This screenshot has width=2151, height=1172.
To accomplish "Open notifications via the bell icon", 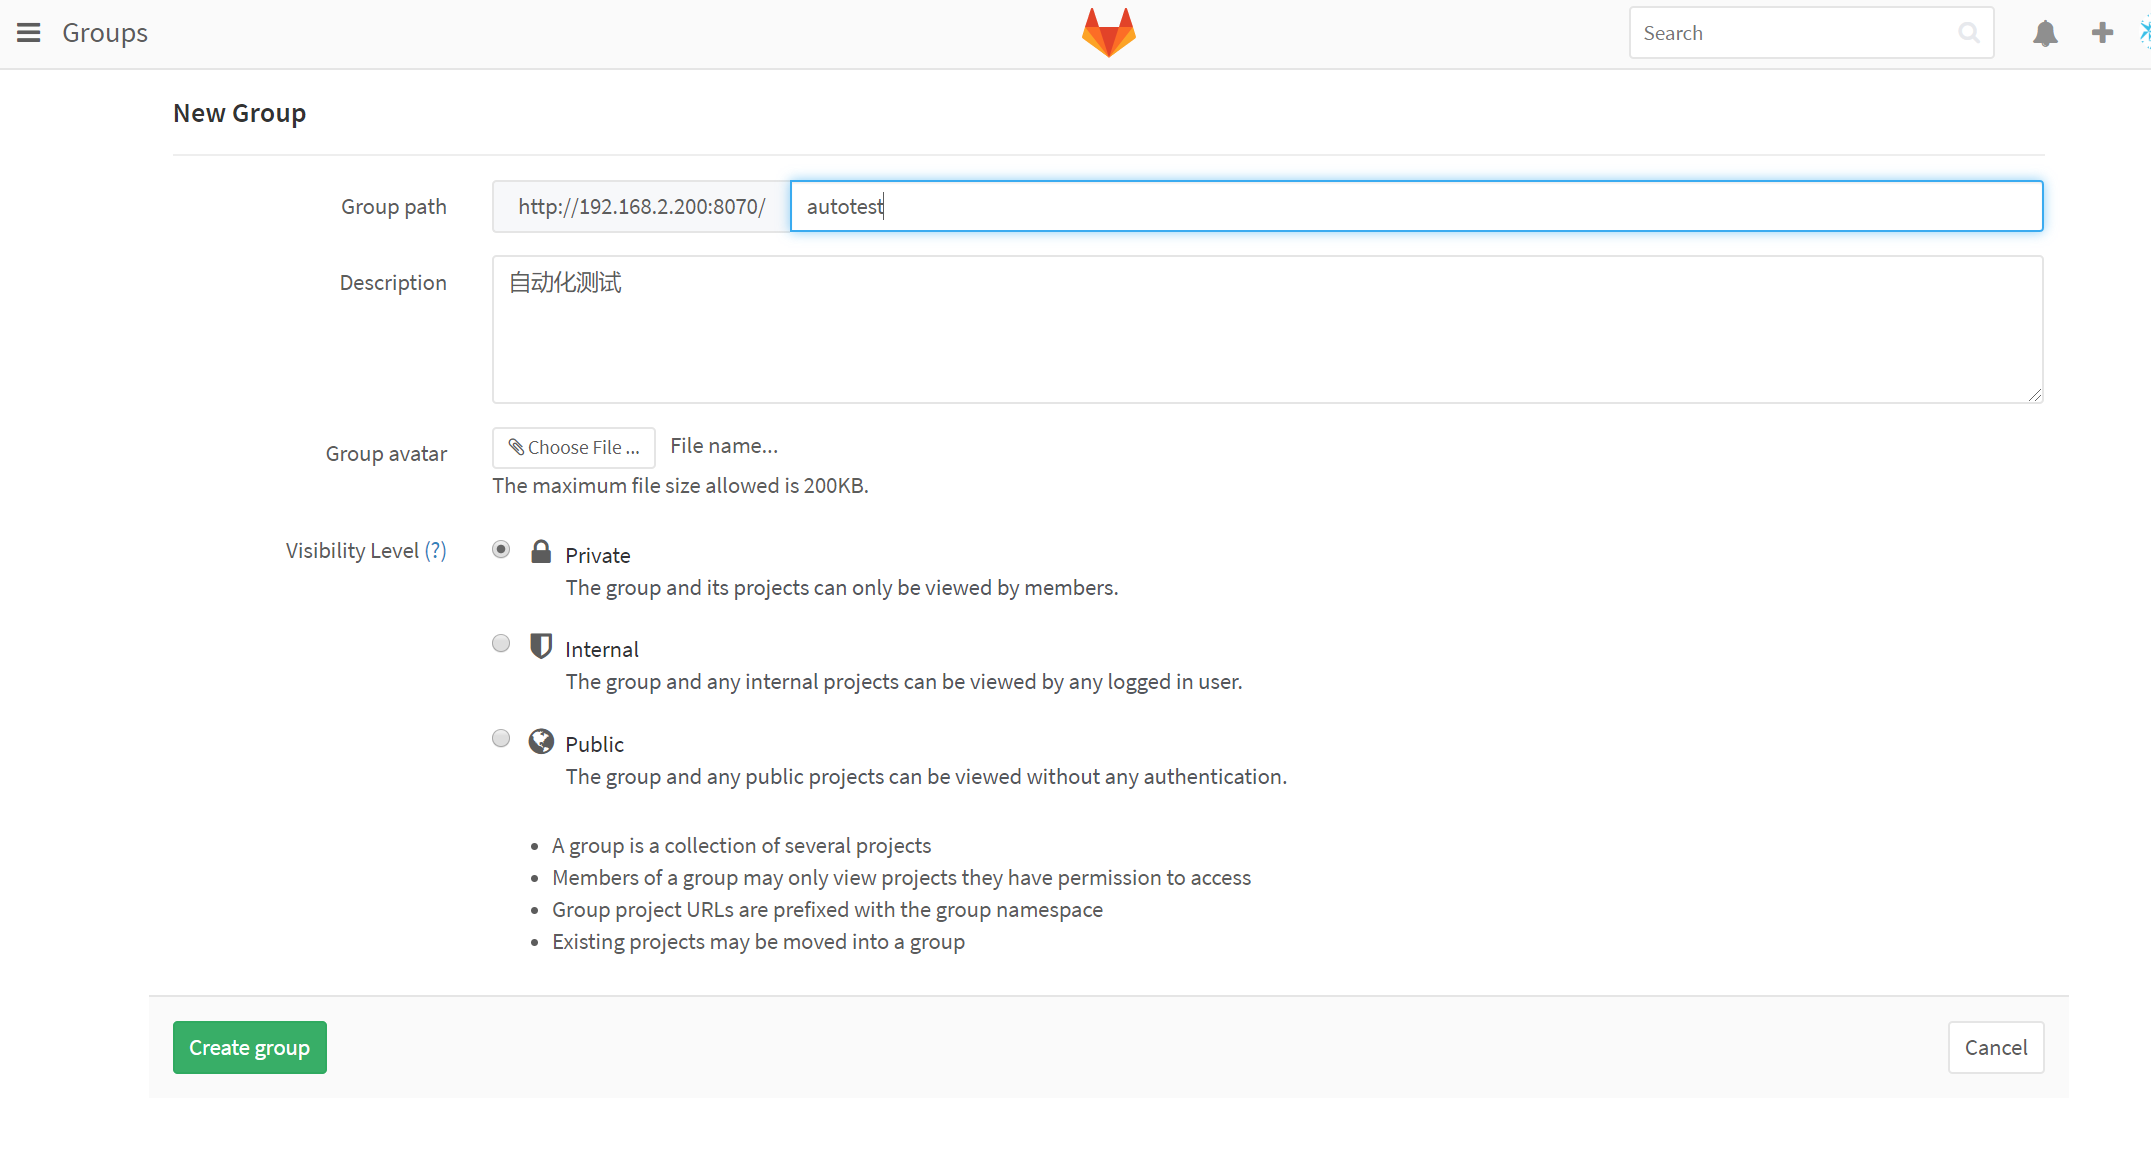I will [x=2045, y=33].
